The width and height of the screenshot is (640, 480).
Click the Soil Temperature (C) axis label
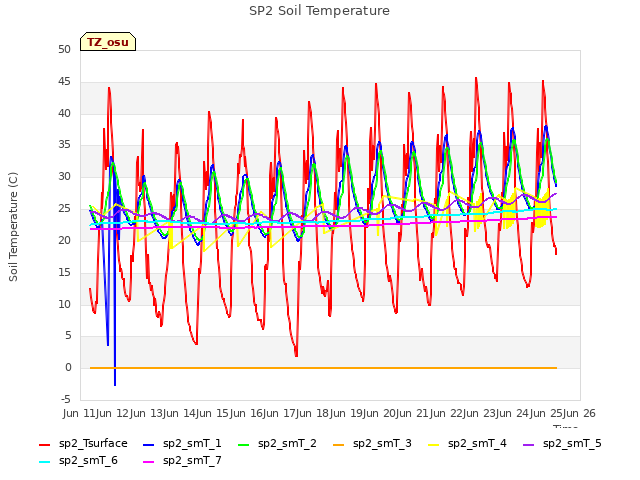point(13,227)
